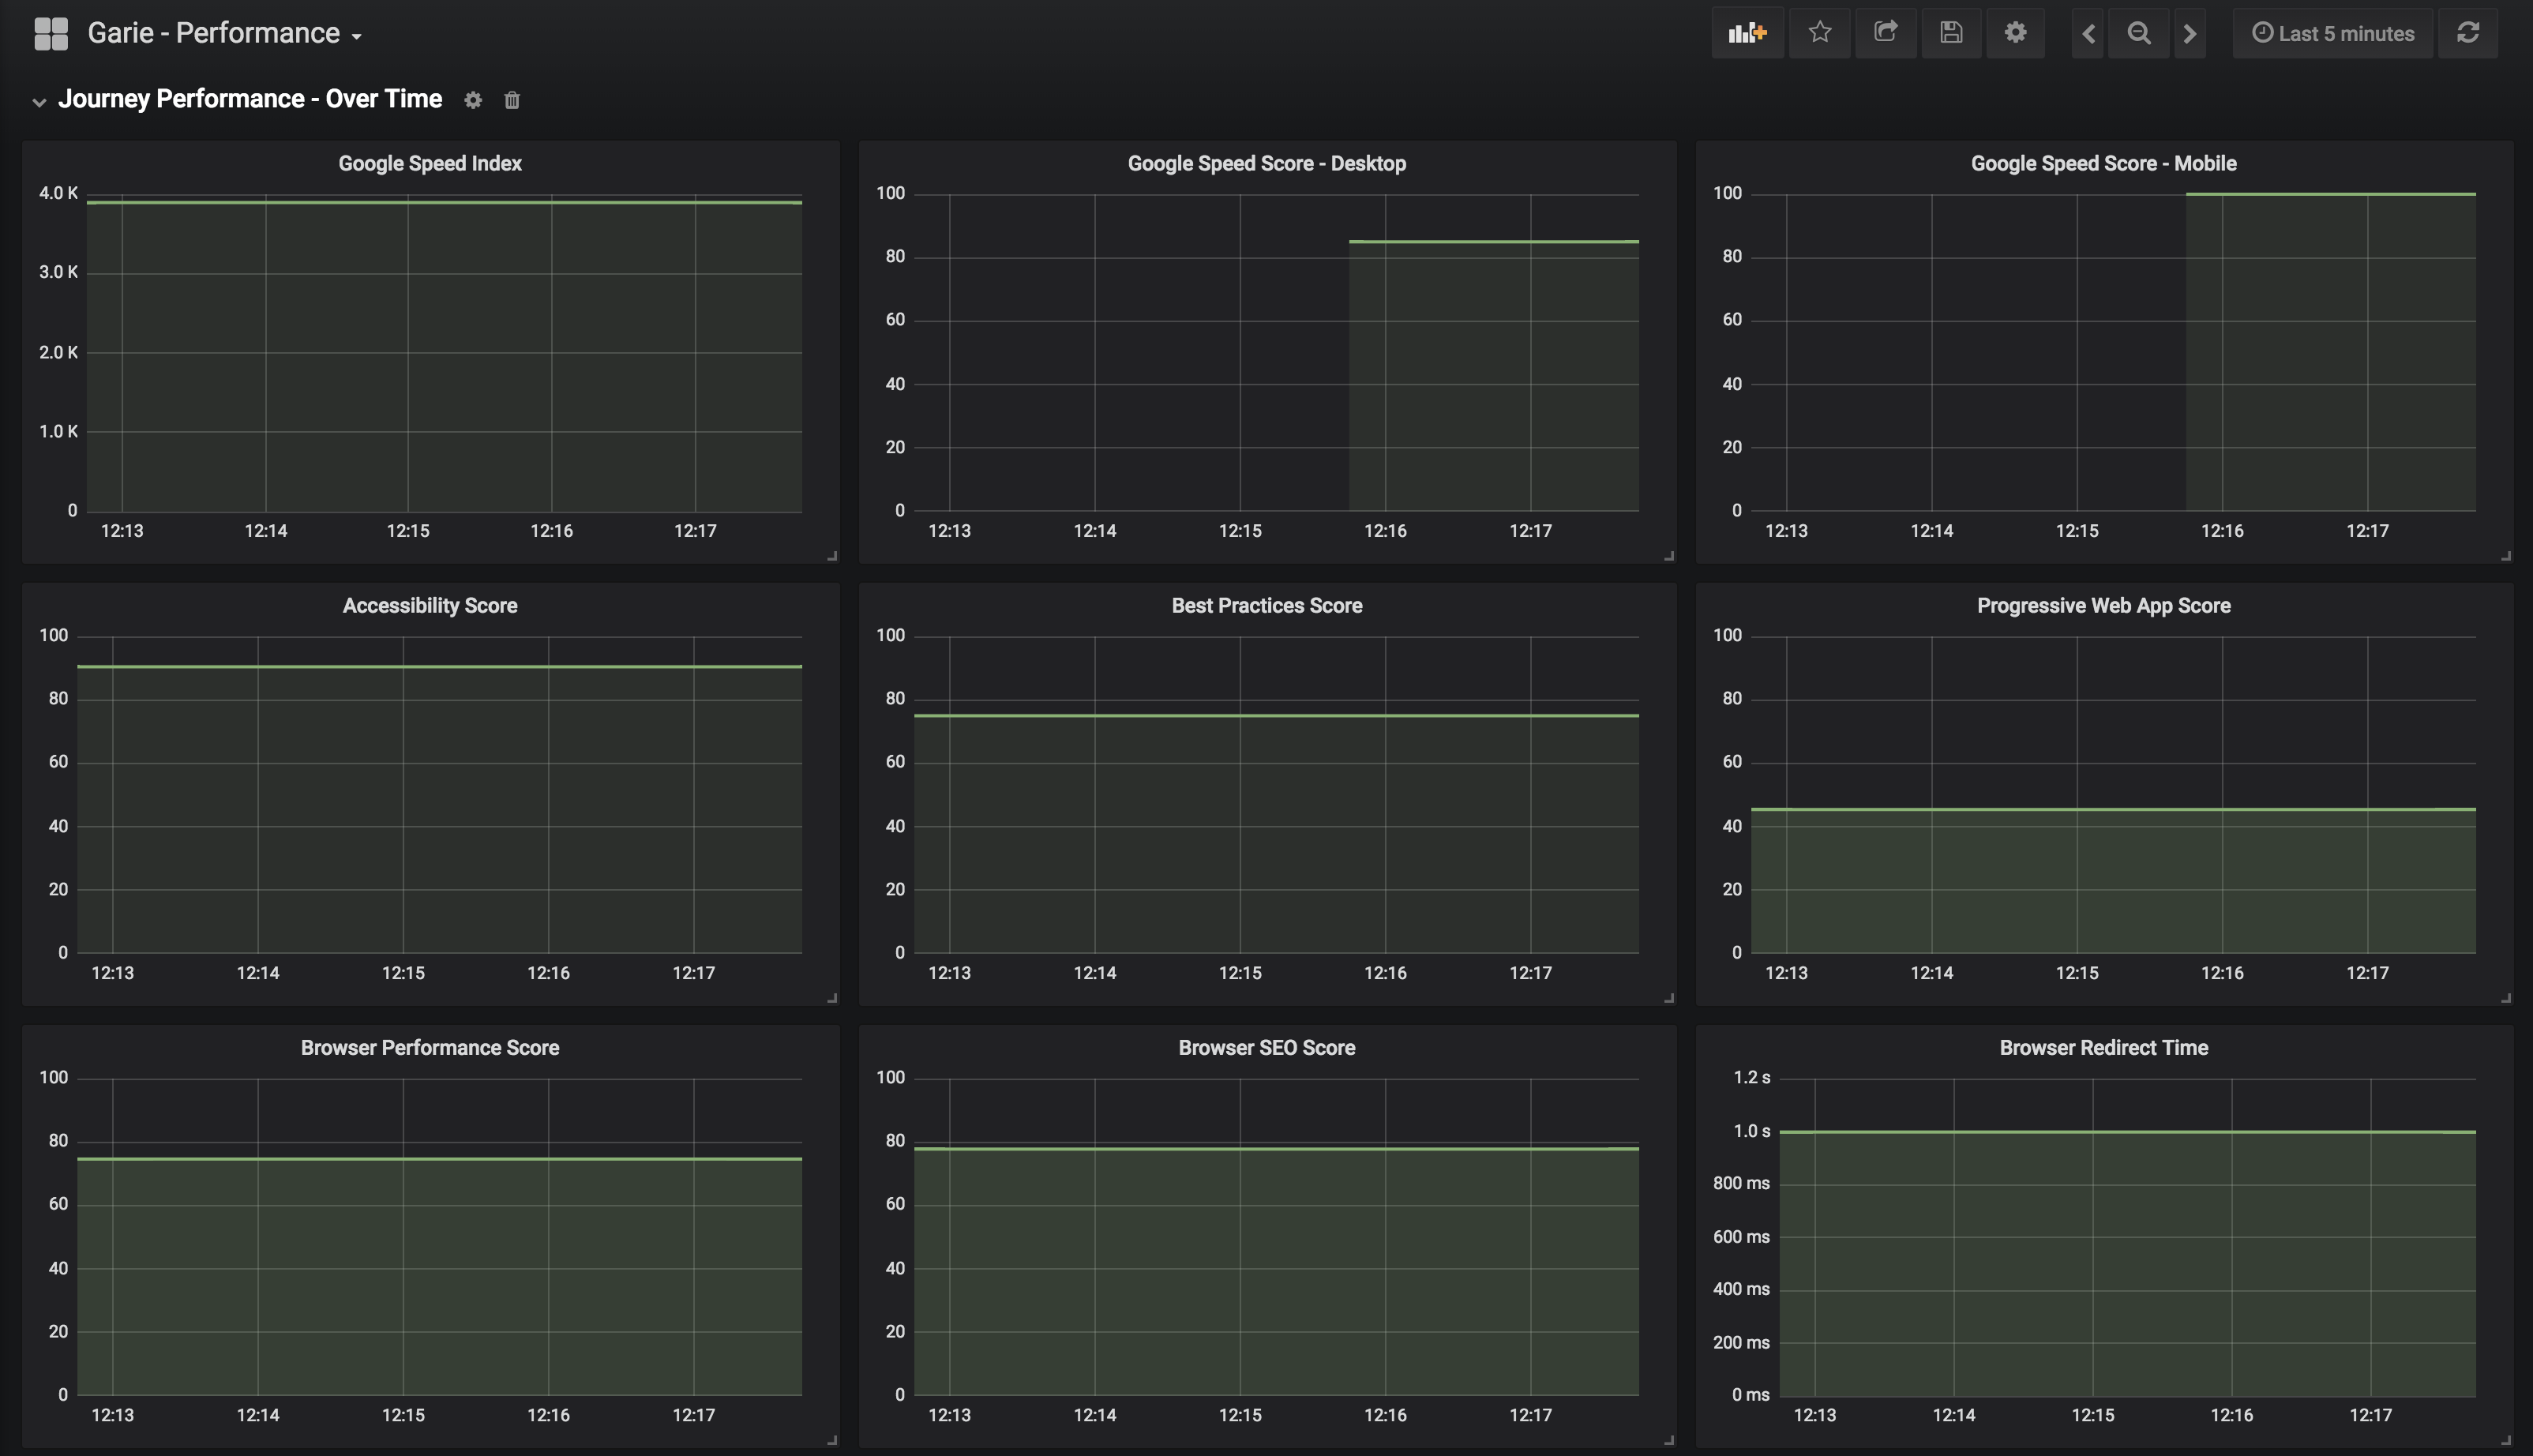
Task: Click resize handle of Best Practices Score panel
Action: click(1668, 997)
